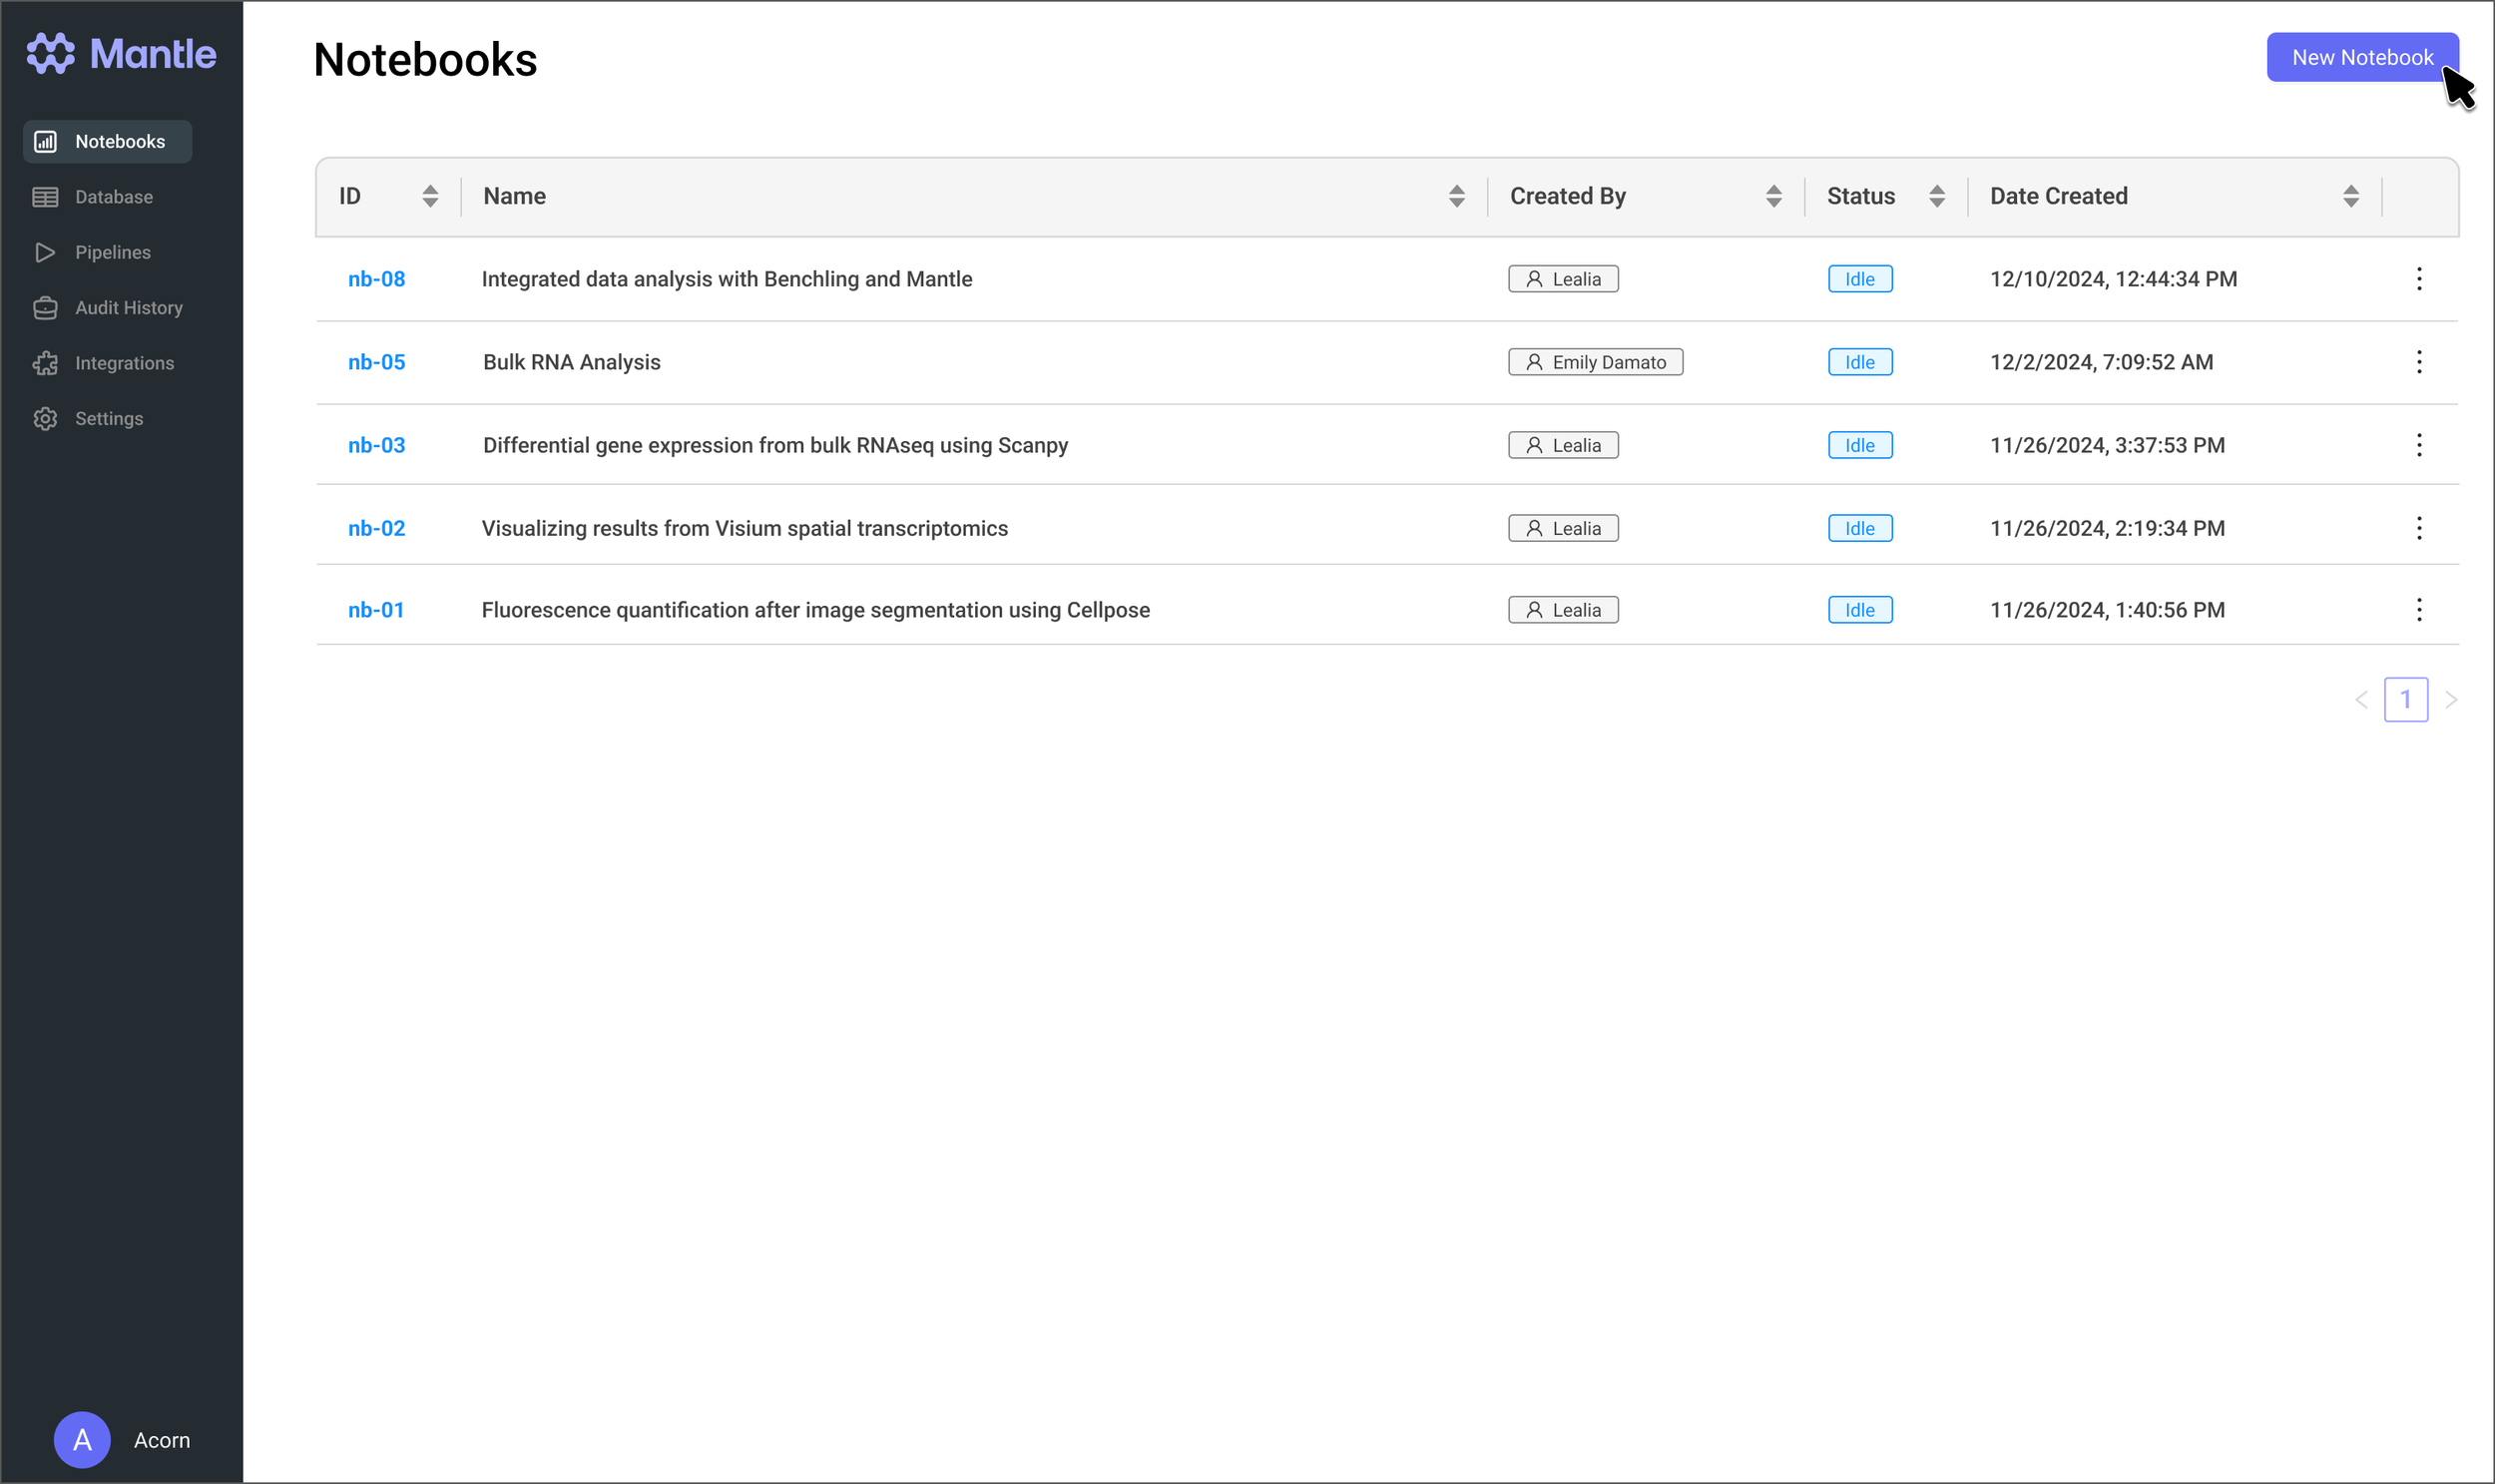Open notebook nb-03 link
The height and width of the screenshot is (1484, 2495).
(x=376, y=445)
